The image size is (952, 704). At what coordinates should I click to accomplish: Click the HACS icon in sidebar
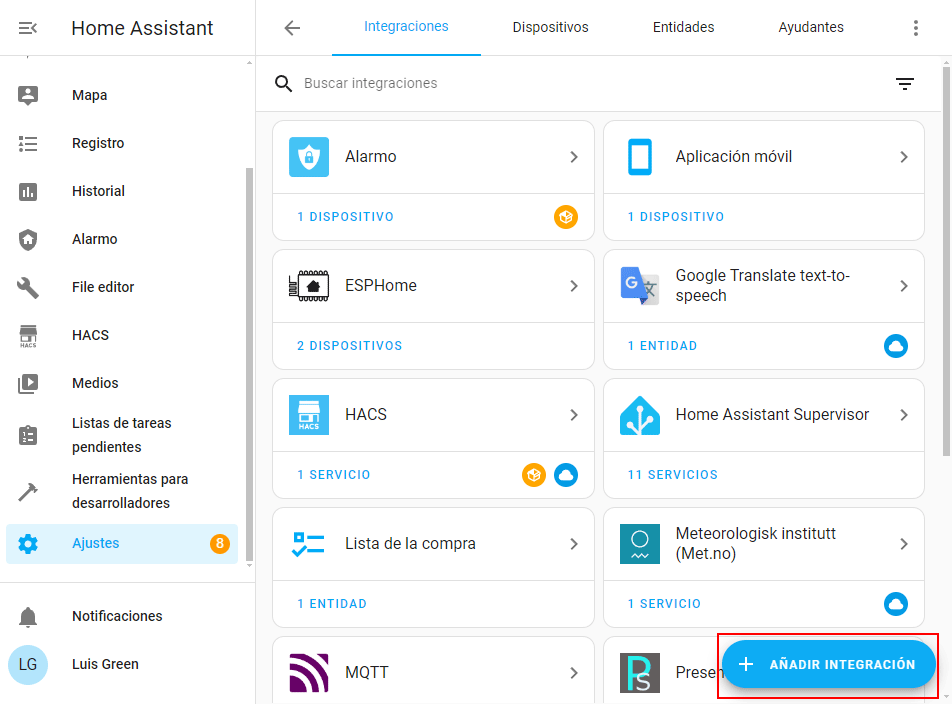28,335
